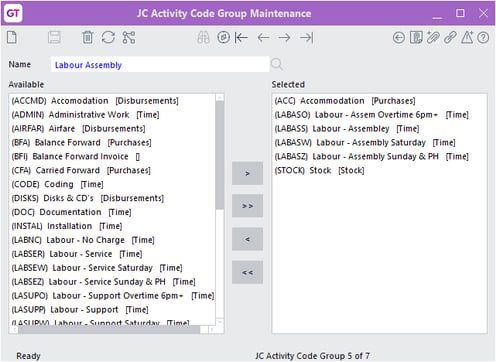Delete the record using the trash icon
This screenshot has height=362, width=496.
(x=88, y=37)
